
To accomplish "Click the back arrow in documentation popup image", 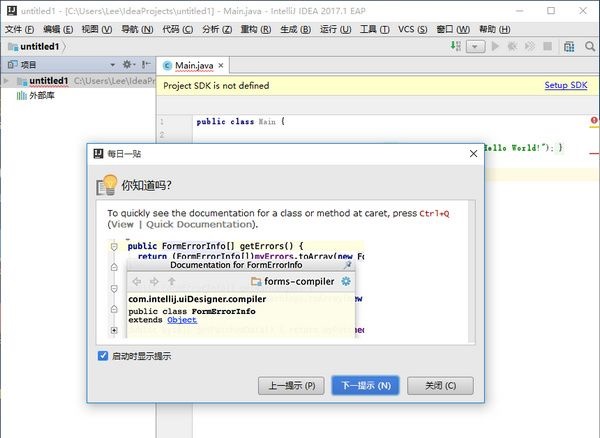I will 137,282.
